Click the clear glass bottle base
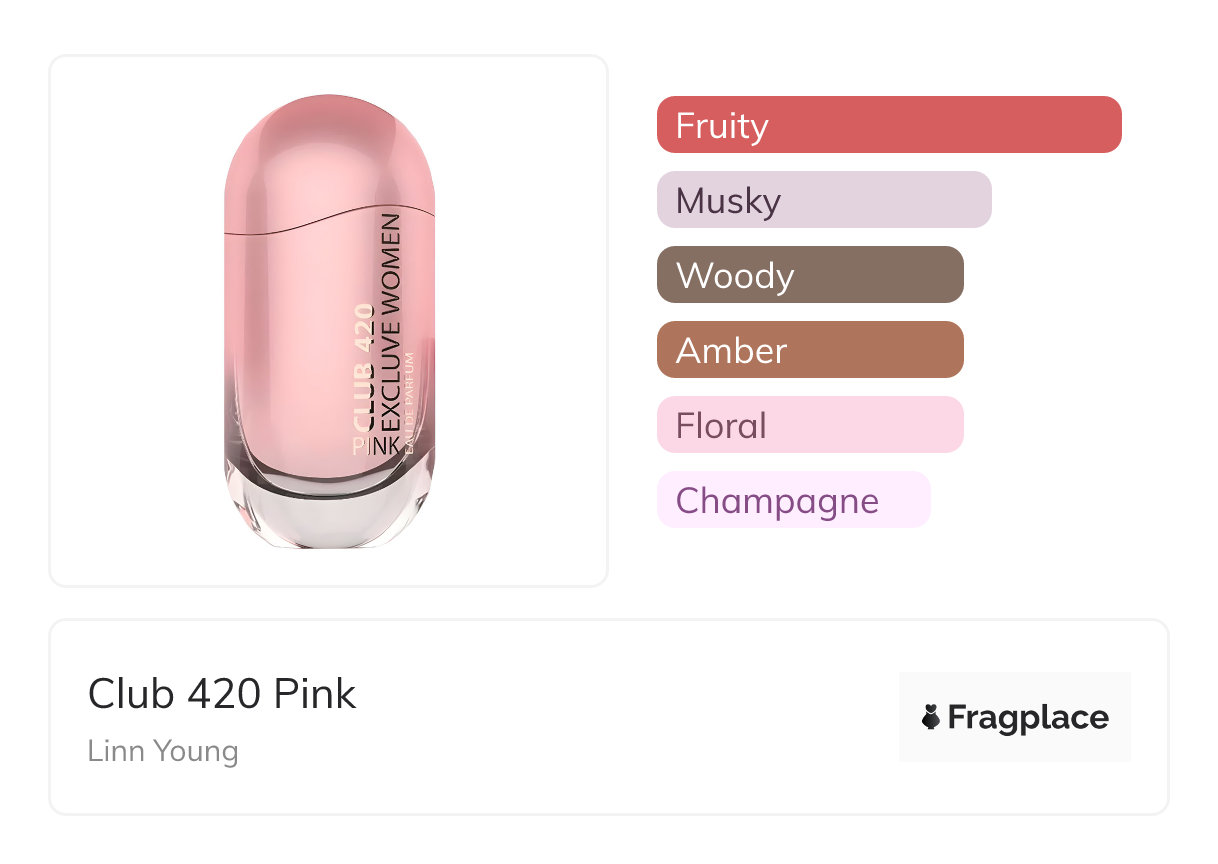 pos(330,517)
